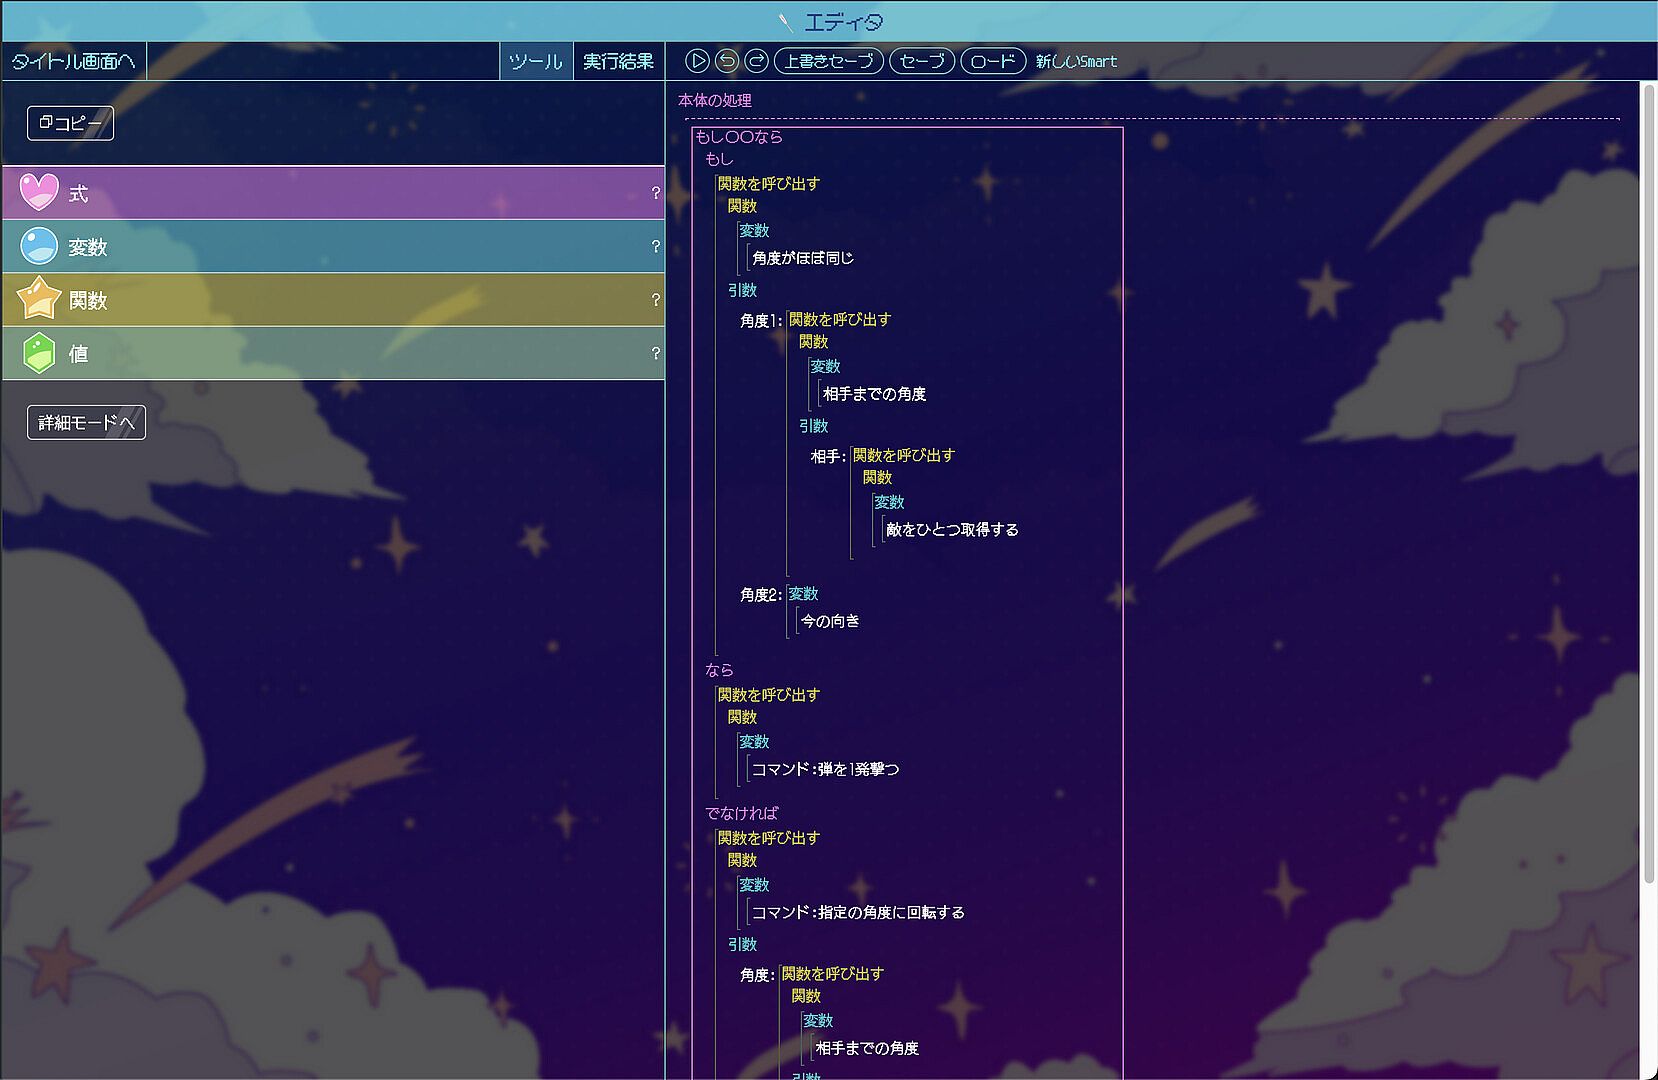
Task: Click the pink heart 式 icon
Action: [39, 192]
